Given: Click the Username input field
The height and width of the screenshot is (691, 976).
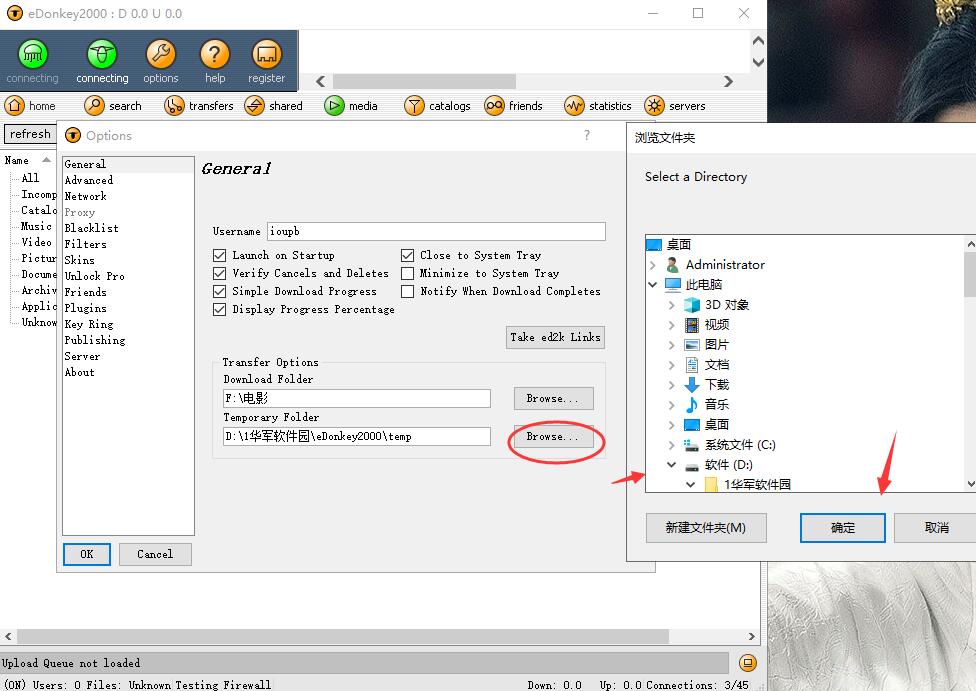Looking at the screenshot, I should click(x=436, y=232).
